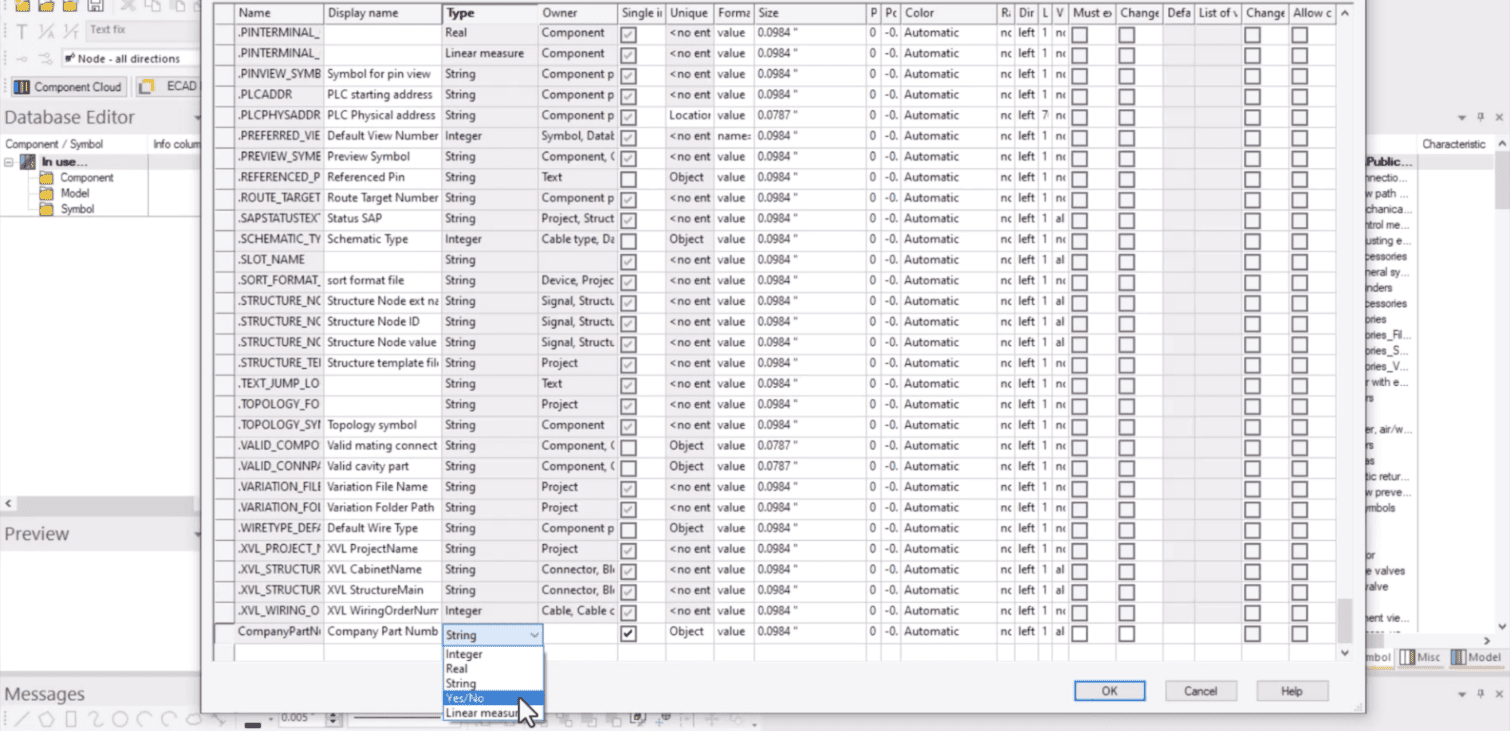Toggle Single instance for .WIRETYPE_DEFA row
This screenshot has width=1510, height=731.
[x=628, y=529]
